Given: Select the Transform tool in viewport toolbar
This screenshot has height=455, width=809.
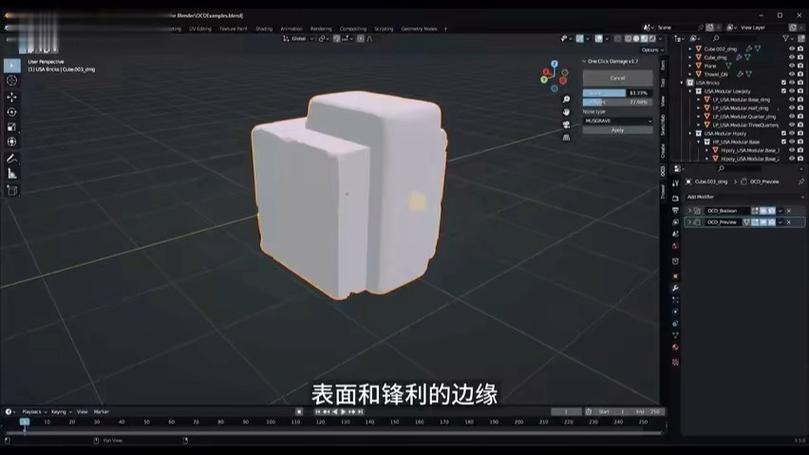Looking at the screenshot, I should point(12,142).
